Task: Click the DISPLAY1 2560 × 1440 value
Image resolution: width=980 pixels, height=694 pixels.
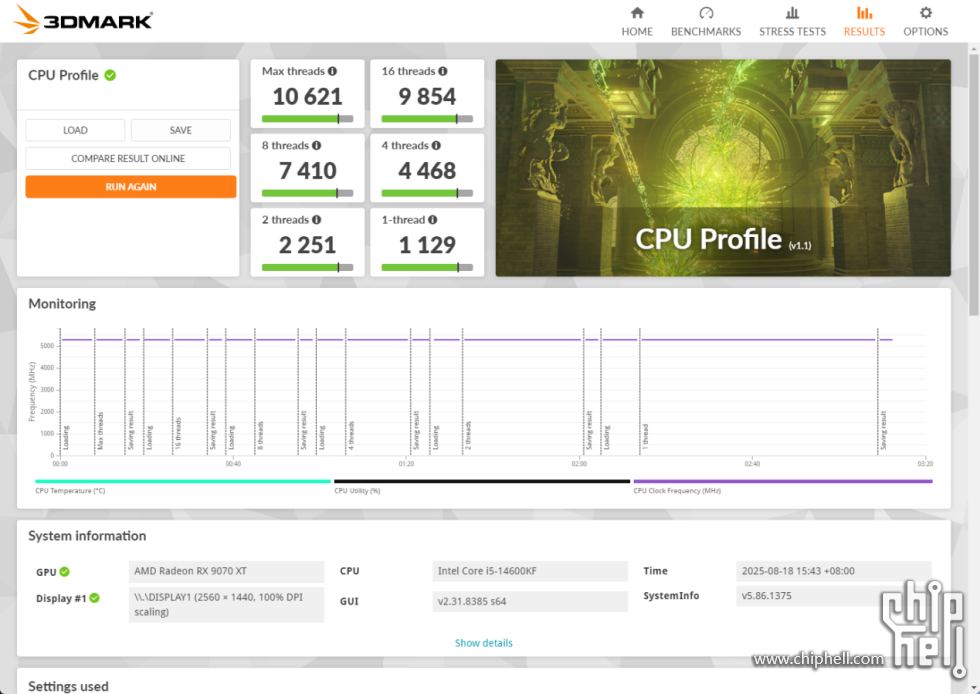Action: [226, 605]
